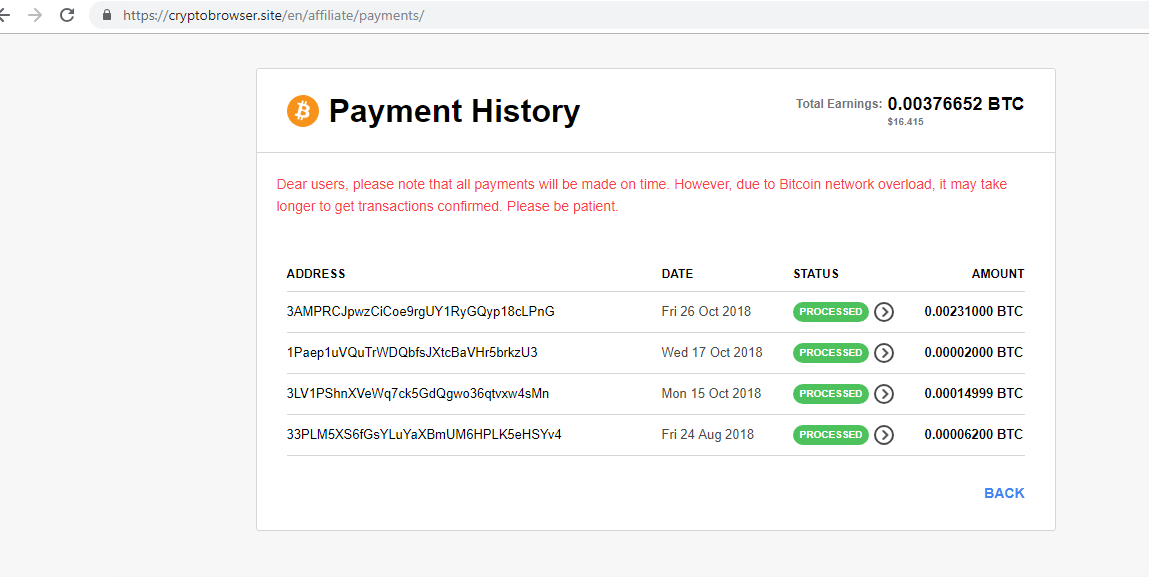Image resolution: width=1149 pixels, height=577 pixels.
Task: Click the browser forward arrow
Action: point(34,15)
